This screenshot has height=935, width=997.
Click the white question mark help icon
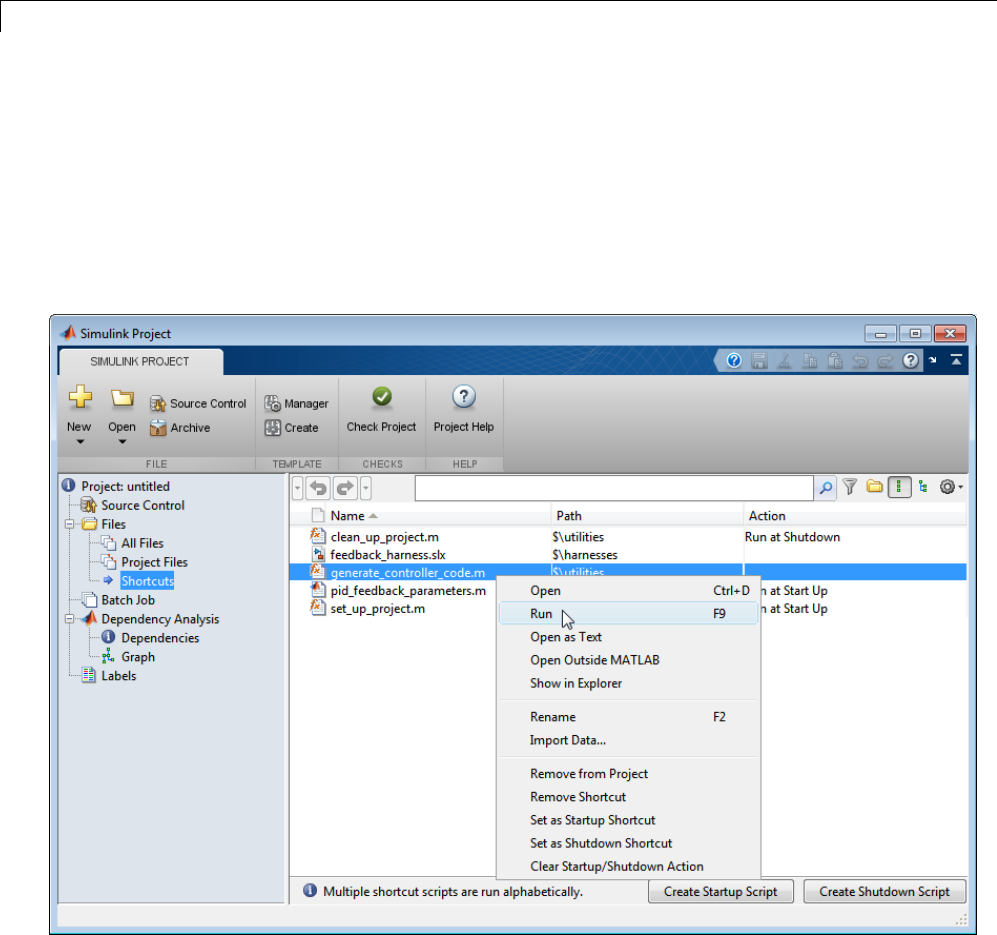click(x=911, y=361)
